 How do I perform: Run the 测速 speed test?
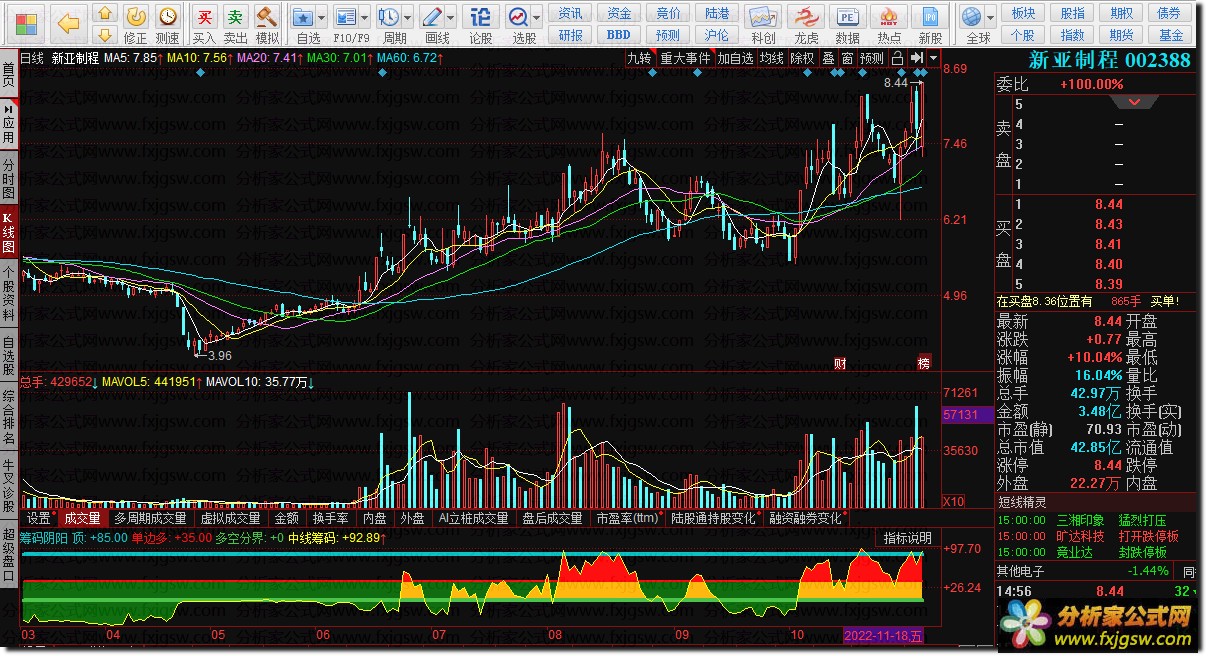pyautogui.click(x=167, y=24)
